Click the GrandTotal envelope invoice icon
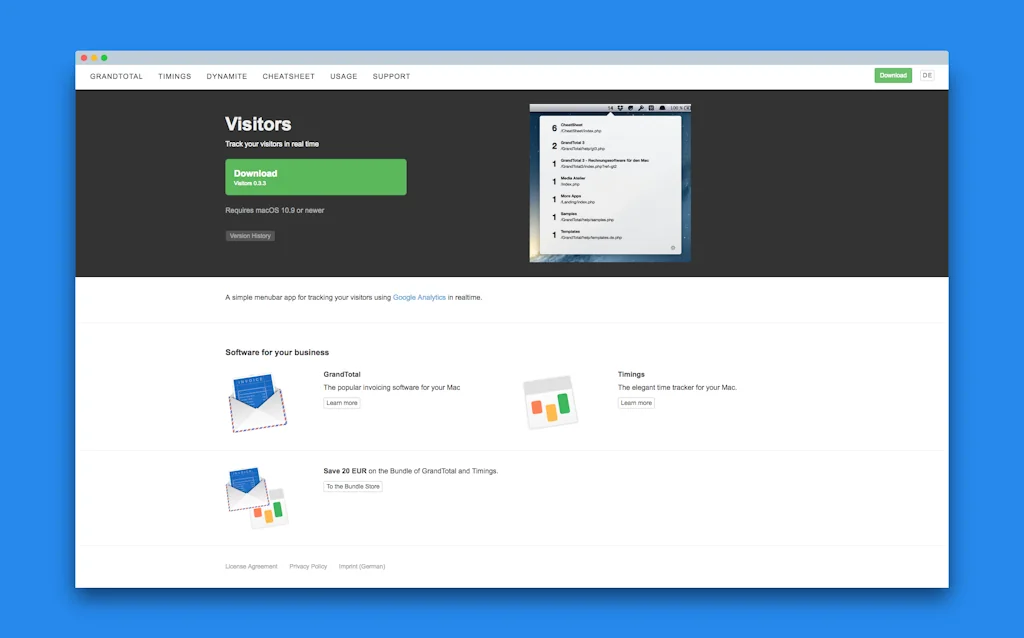The height and width of the screenshot is (638, 1024). click(257, 402)
